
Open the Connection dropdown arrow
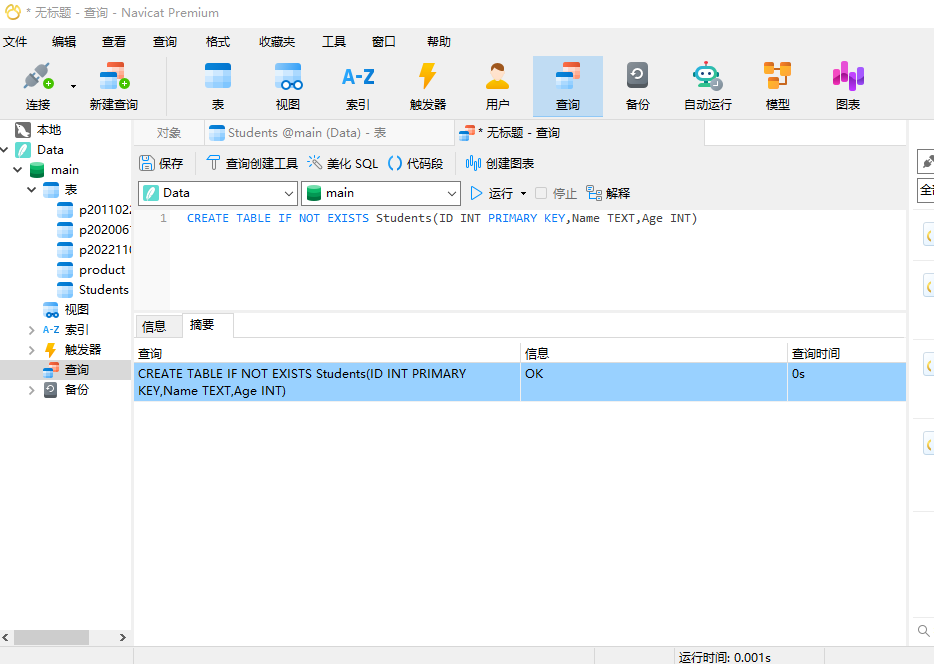click(73, 86)
